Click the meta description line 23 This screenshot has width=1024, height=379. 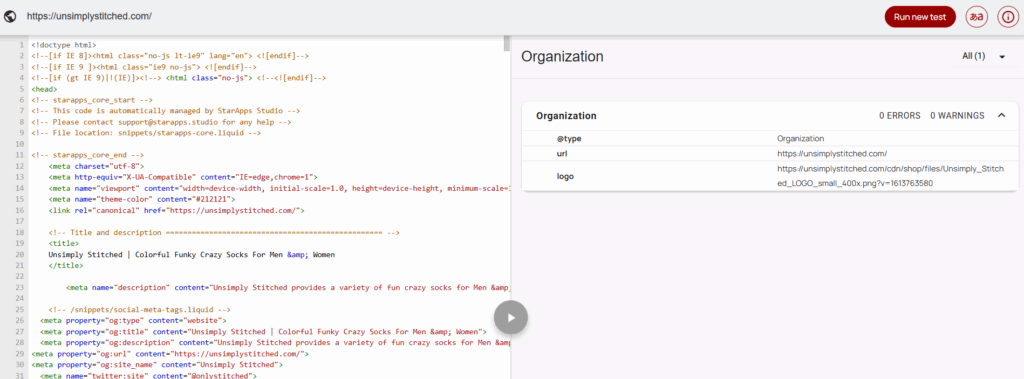[x=287, y=287]
